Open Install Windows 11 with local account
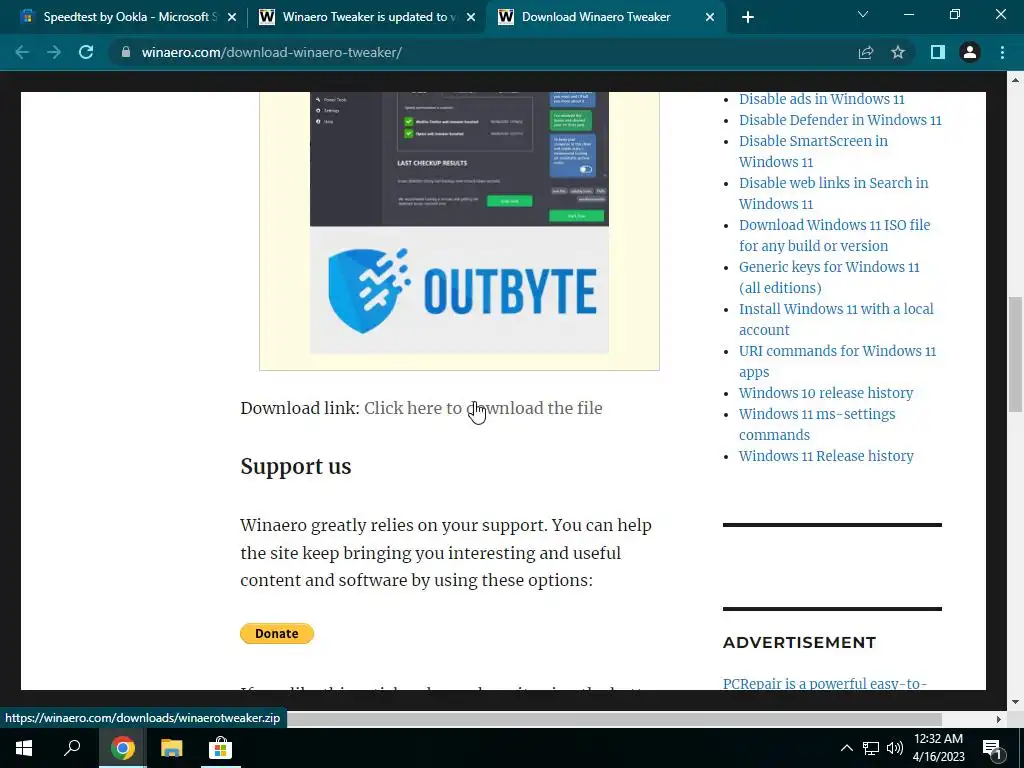This screenshot has width=1024, height=768. click(x=836, y=319)
